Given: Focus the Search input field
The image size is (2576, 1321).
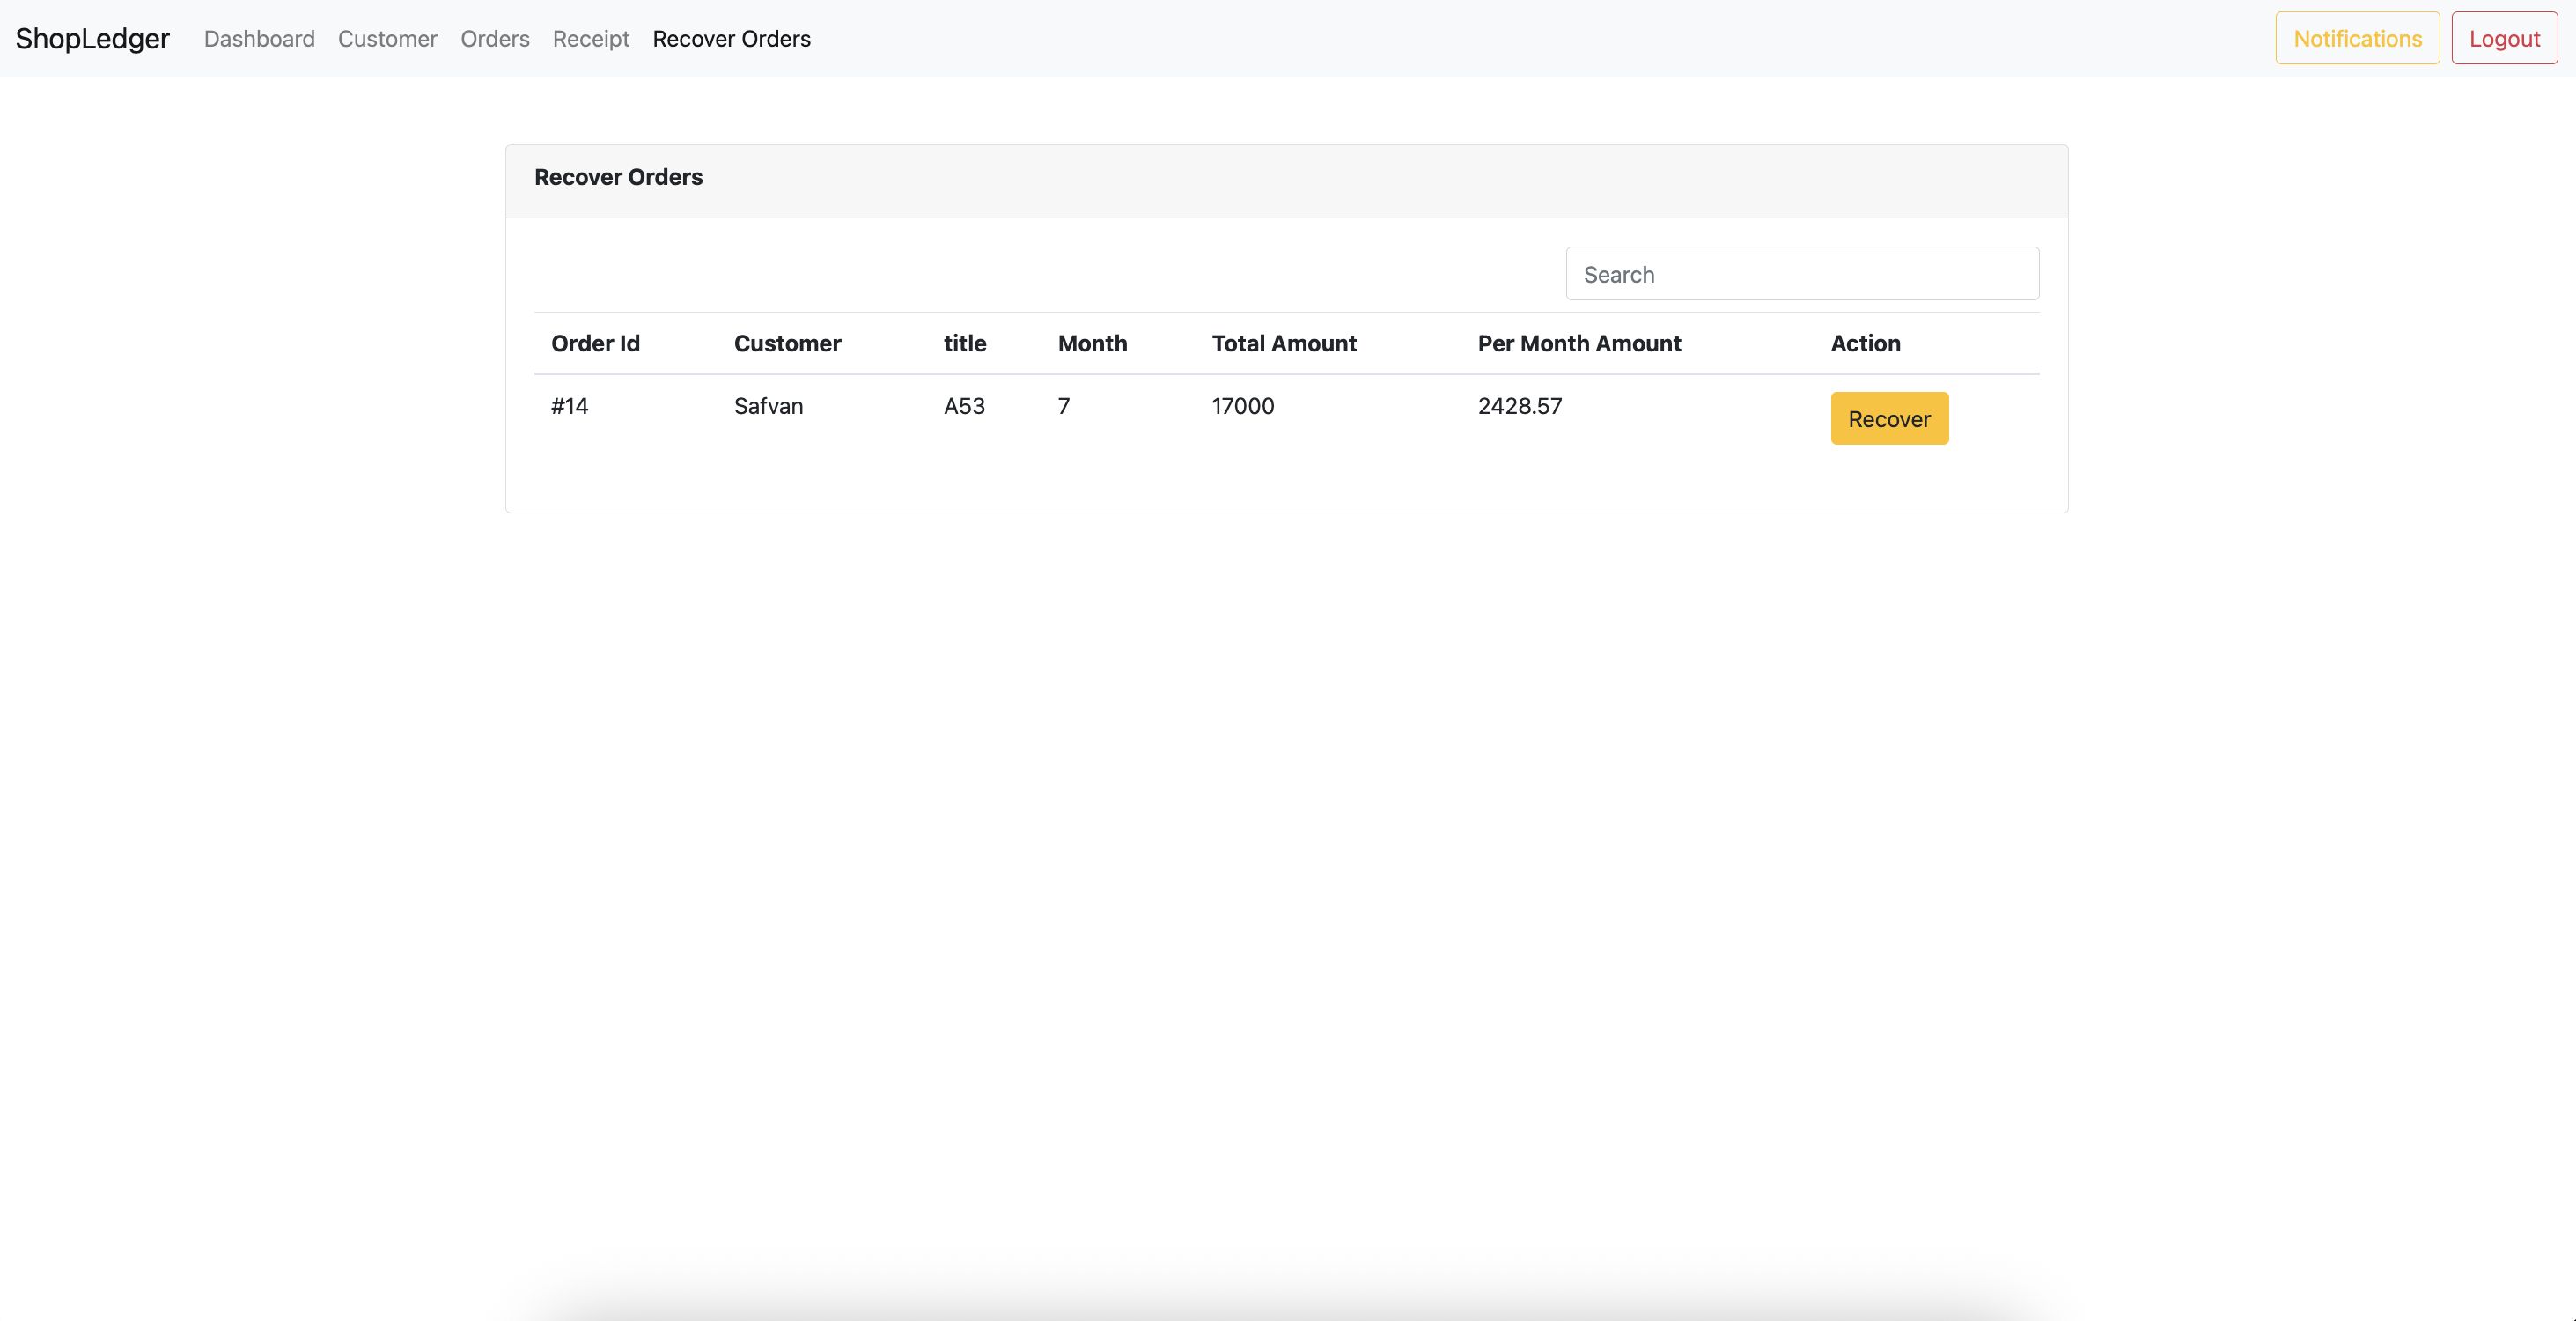Looking at the screenshot, I should [1802, 274].
